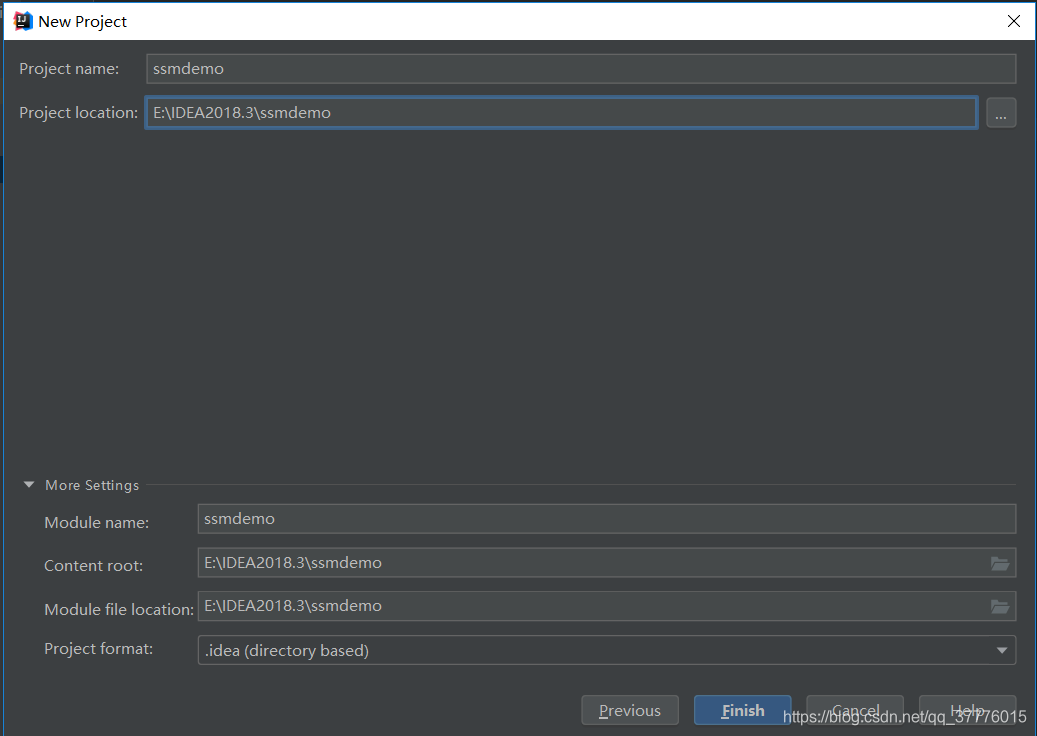Open Help for the New Project dialog

968,710
